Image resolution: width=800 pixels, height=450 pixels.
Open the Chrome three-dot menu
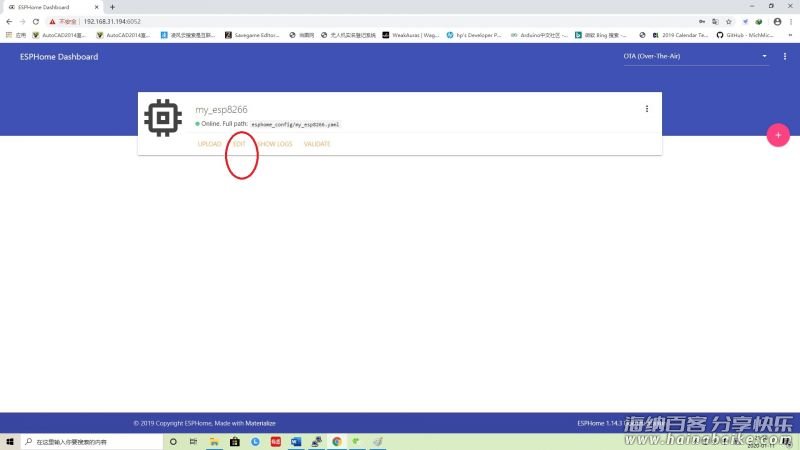(x=791, y=21)
